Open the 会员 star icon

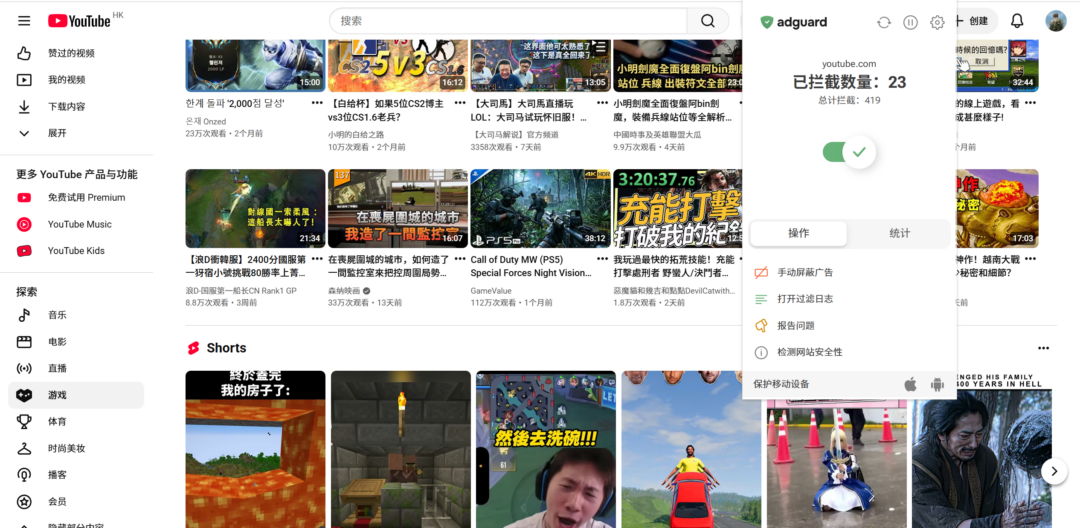24,502
